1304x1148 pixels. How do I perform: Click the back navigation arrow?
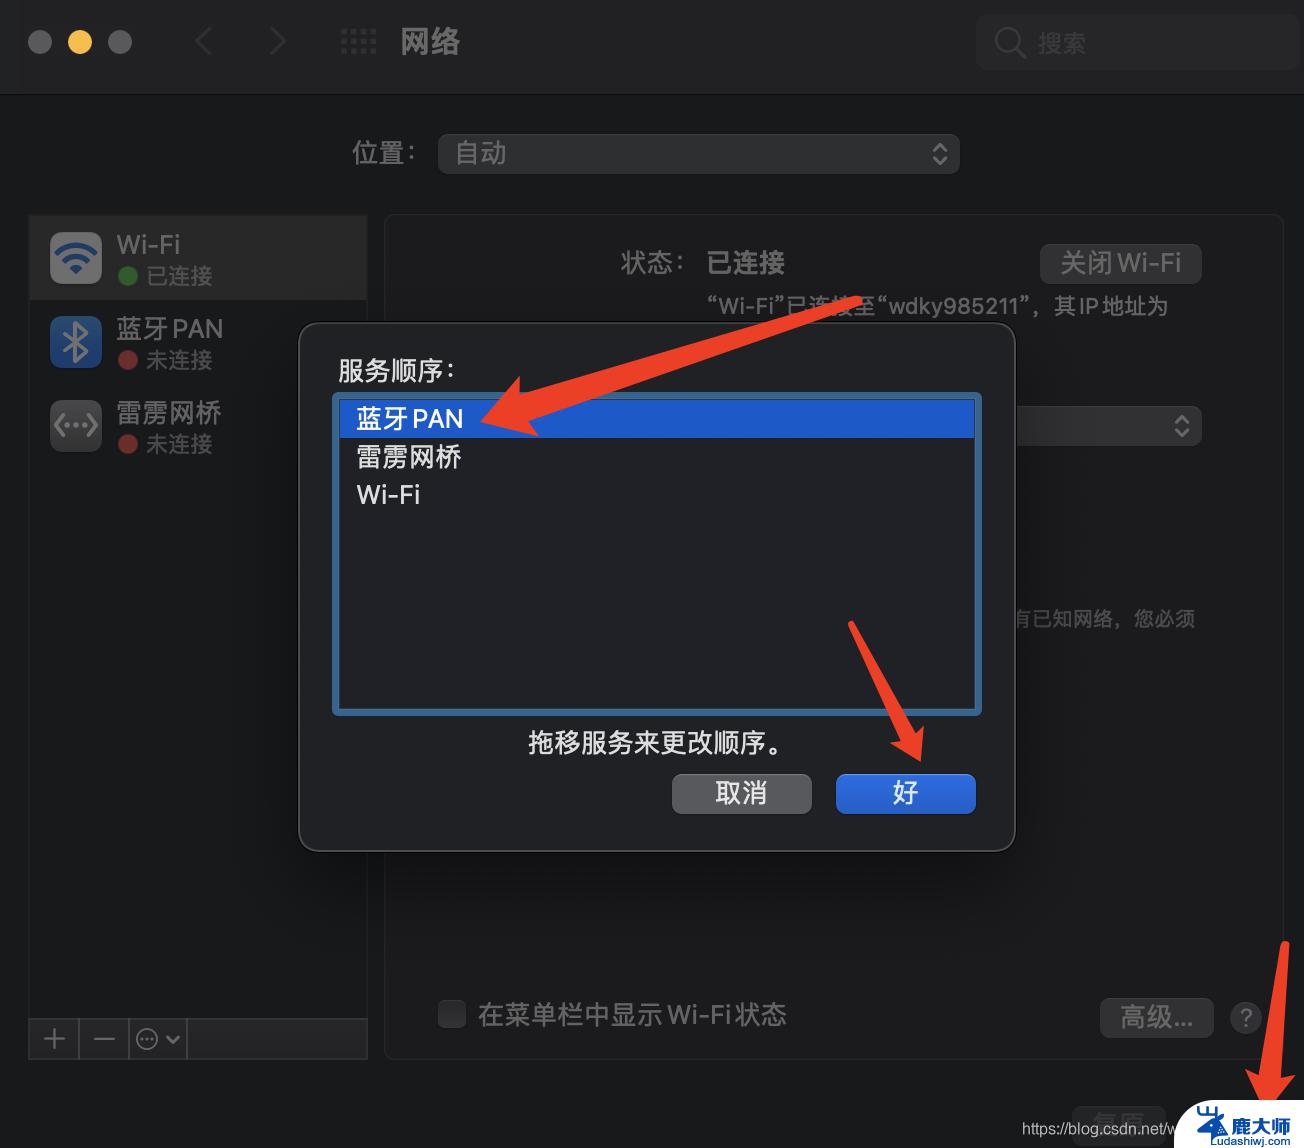click(204, 41)
